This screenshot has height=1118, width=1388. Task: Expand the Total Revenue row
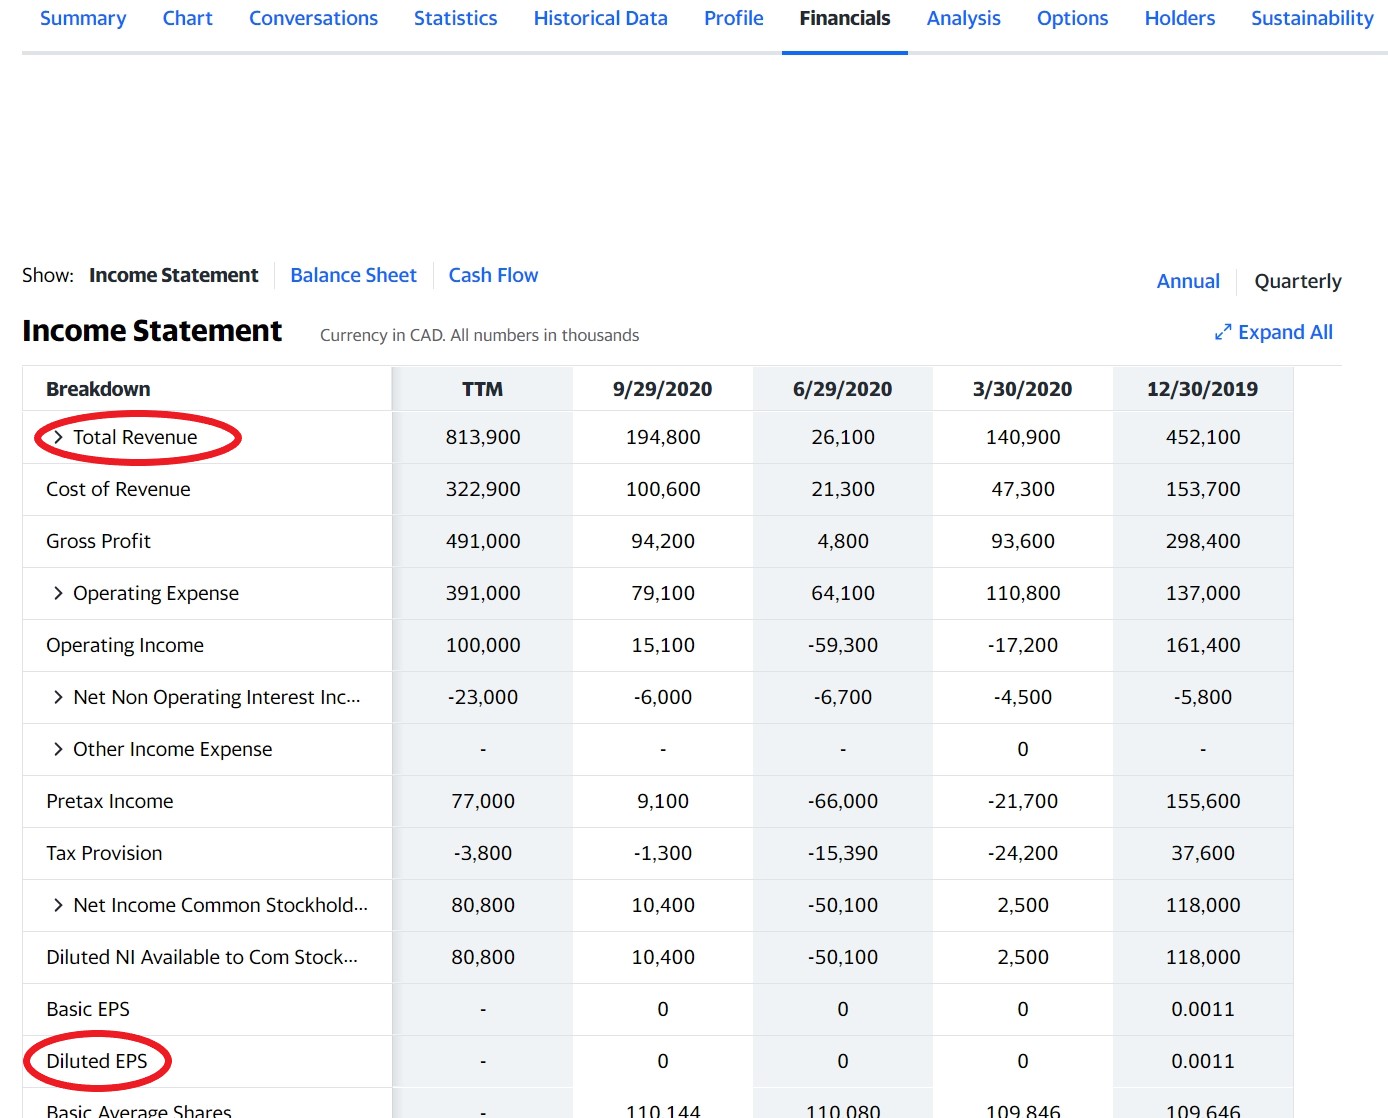point(58,437)
